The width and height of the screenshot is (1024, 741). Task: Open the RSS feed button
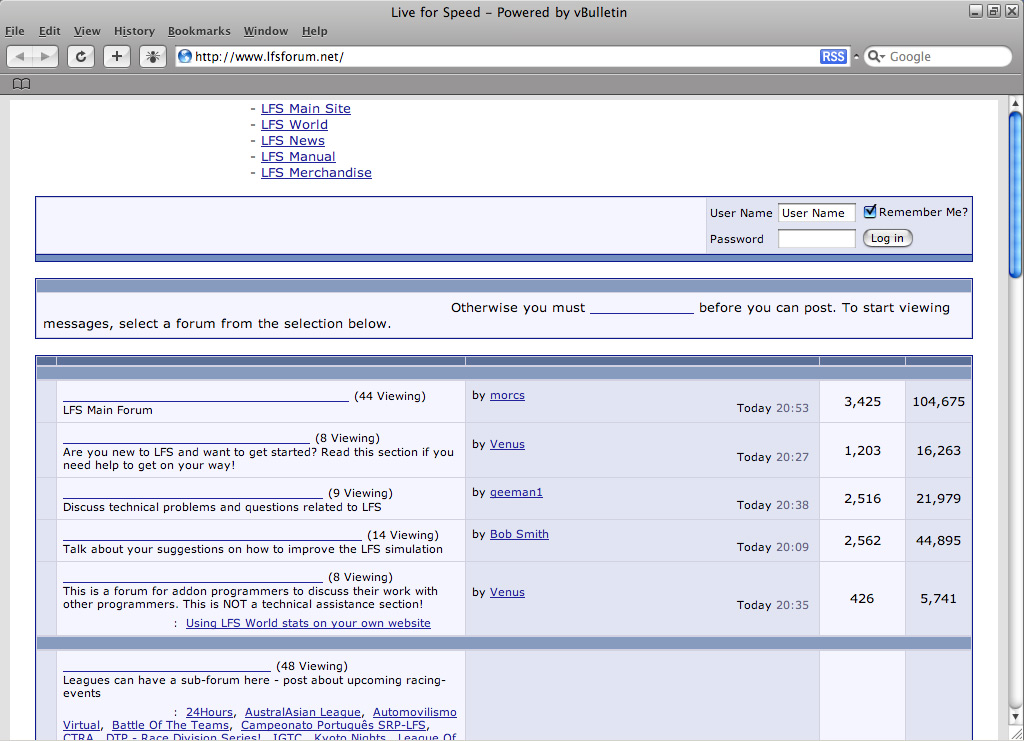click(x=833, y=57)
